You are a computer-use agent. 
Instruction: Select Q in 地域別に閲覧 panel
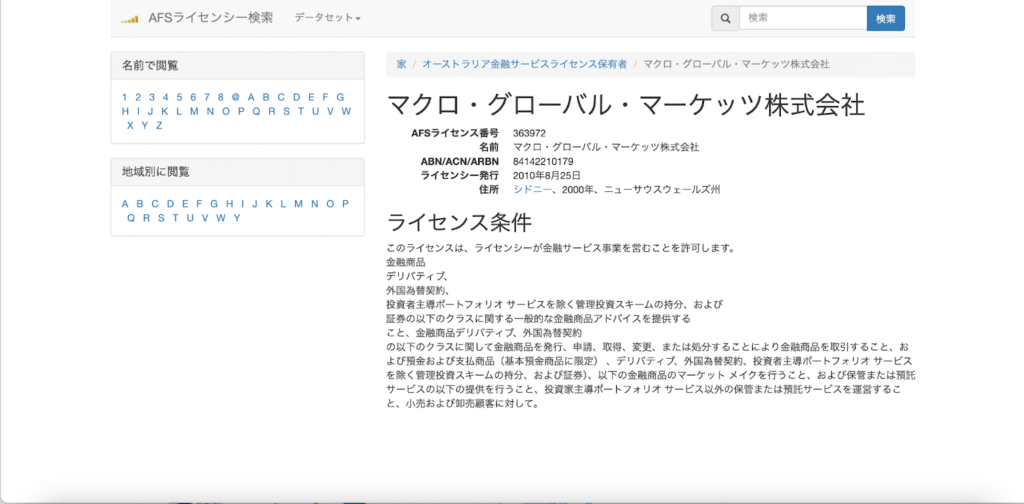click(x=131, y=218)
